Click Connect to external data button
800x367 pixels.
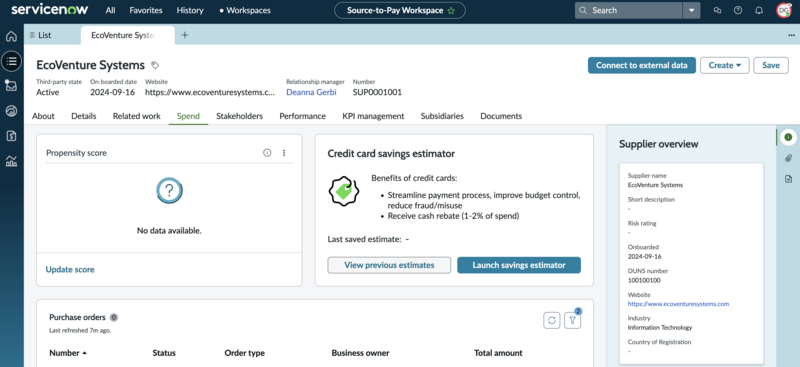[642, 65]
